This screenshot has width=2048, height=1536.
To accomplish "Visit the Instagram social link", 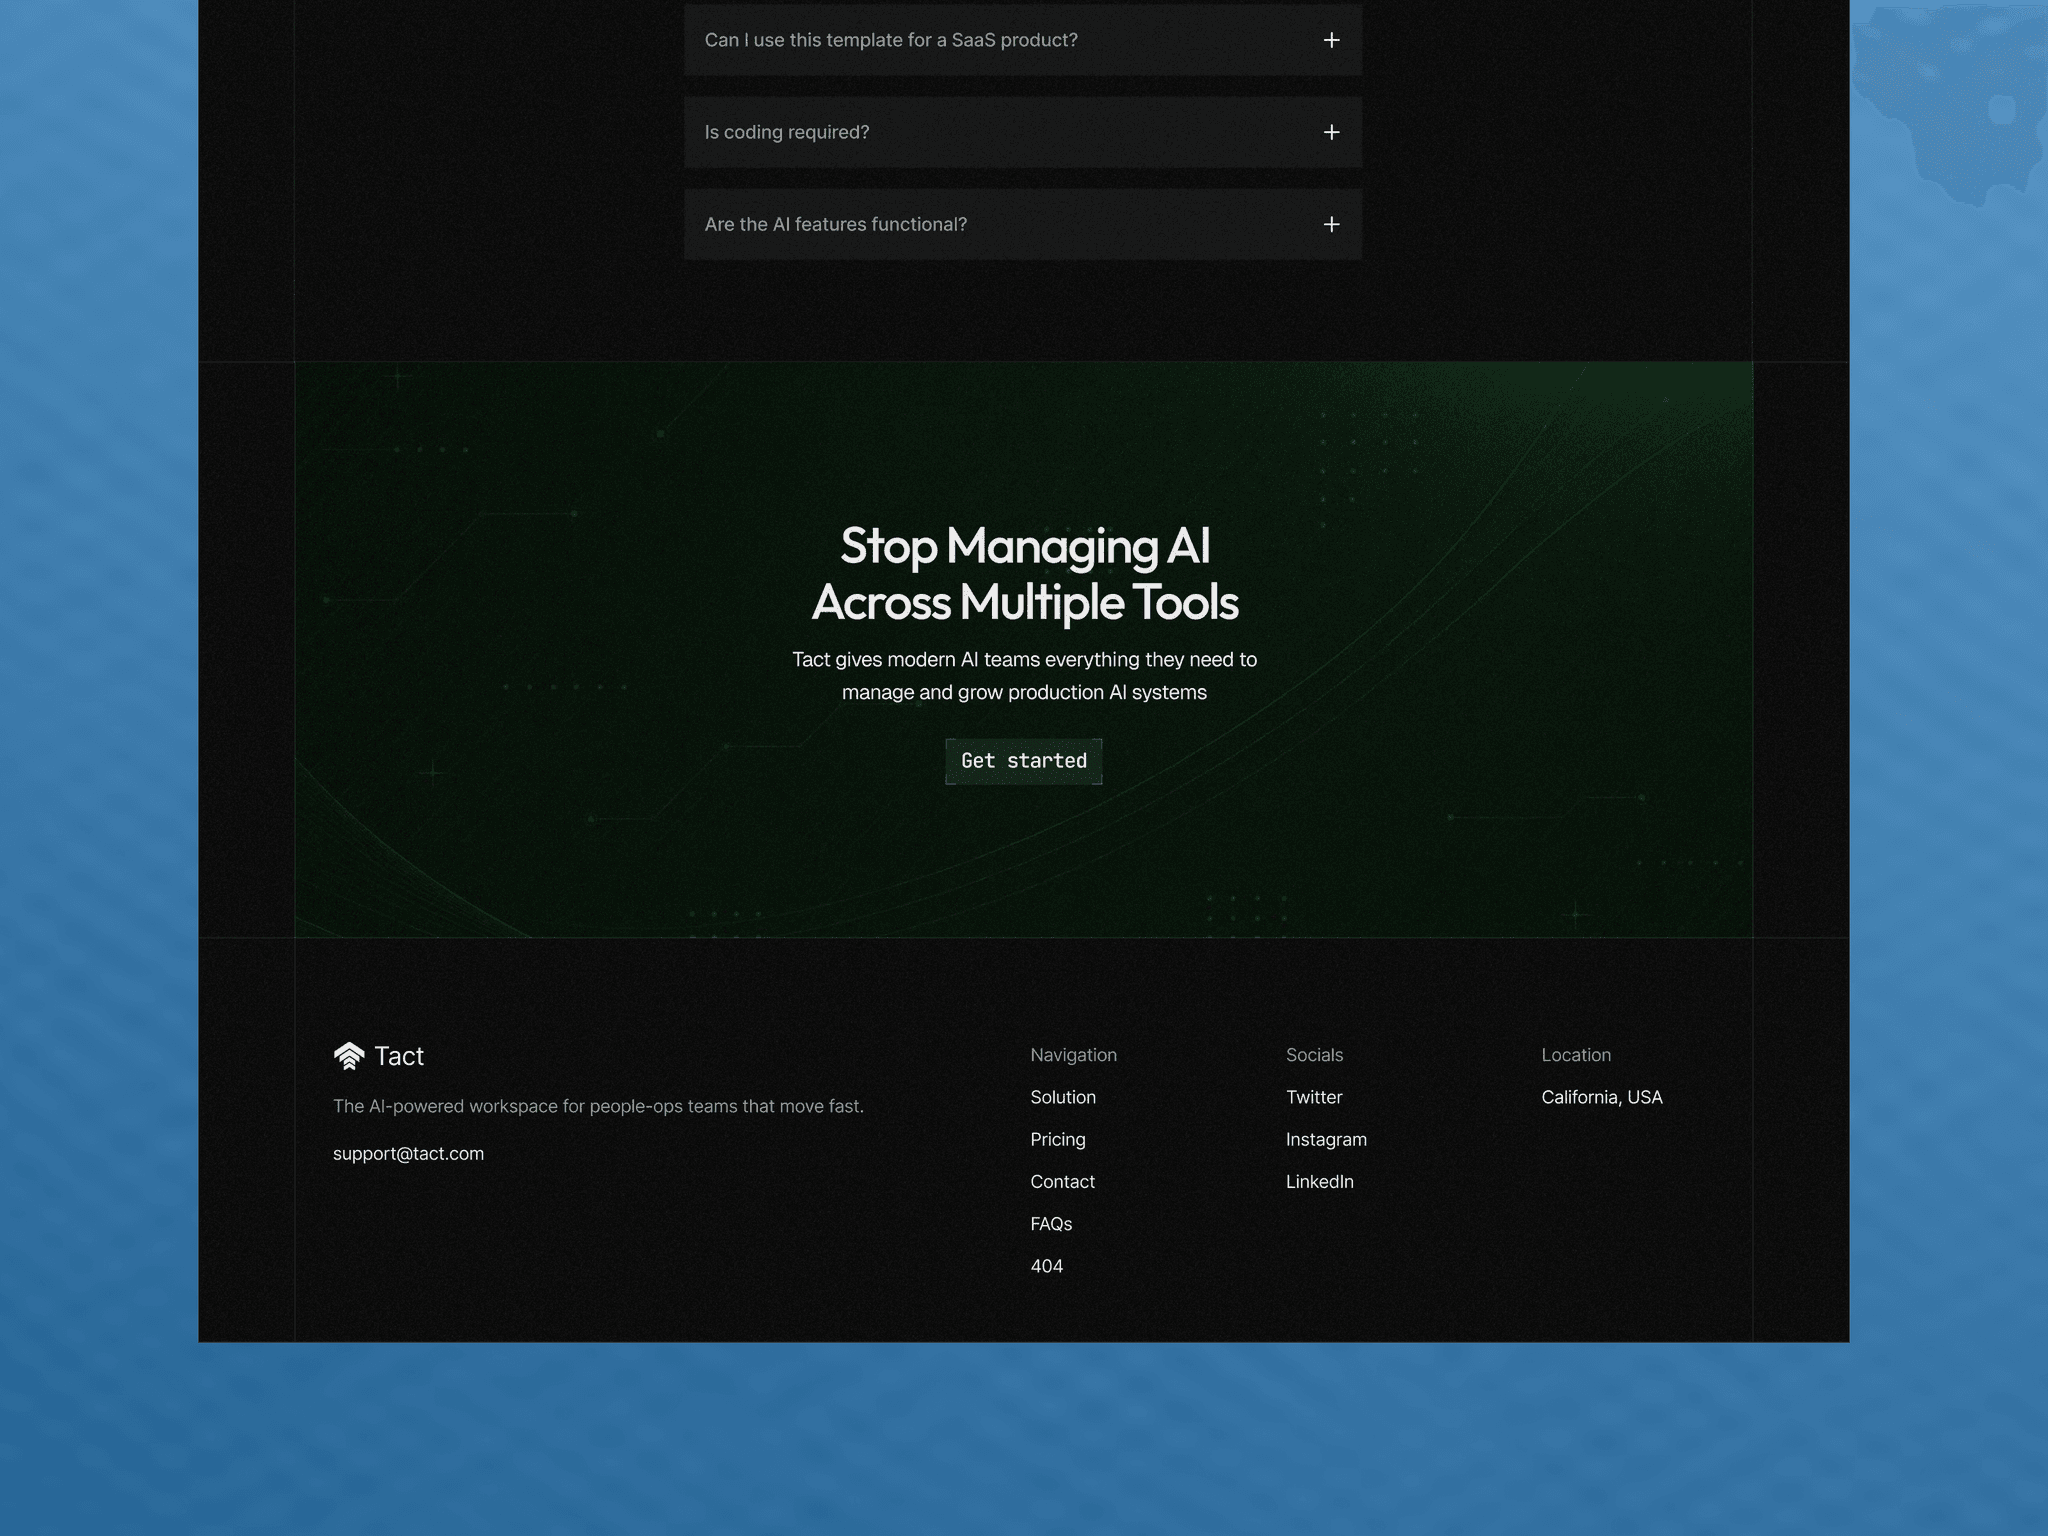I will pos(1326,1139).
